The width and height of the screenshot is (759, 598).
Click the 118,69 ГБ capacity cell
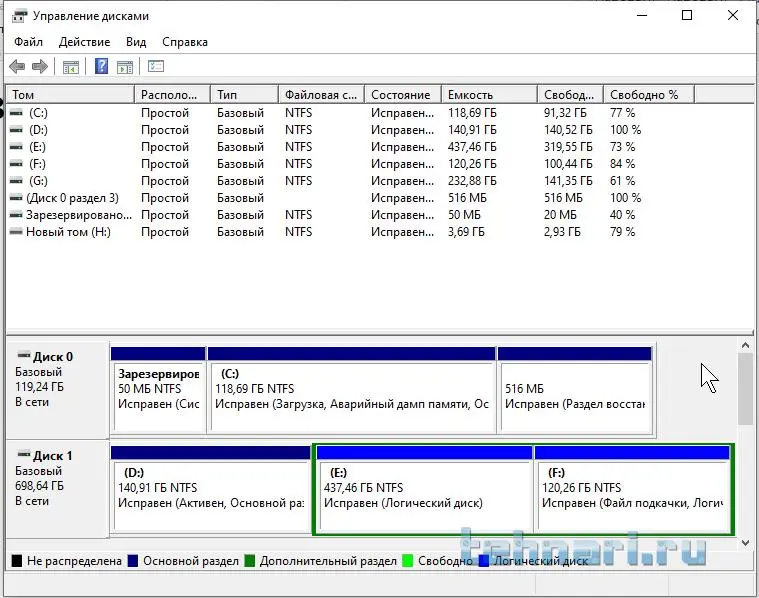tap(472, 113)
